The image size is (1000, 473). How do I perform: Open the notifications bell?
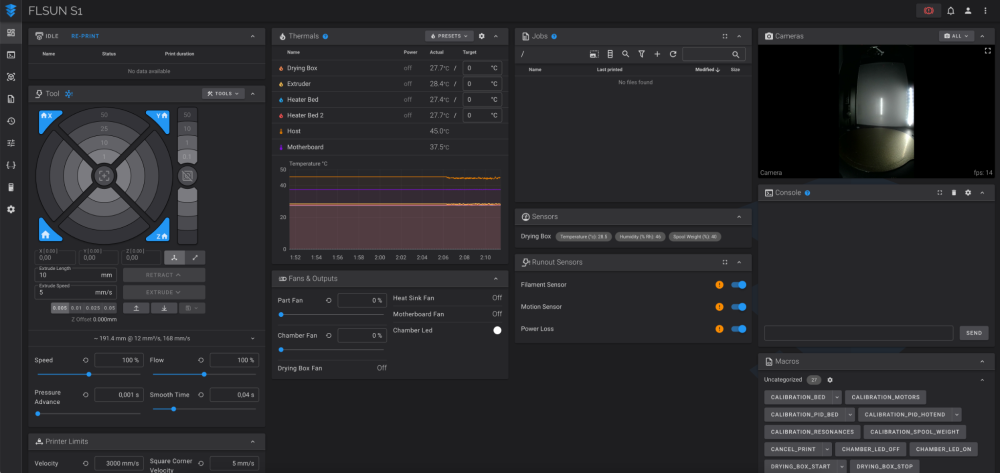pyautogui.click(x=950, y=11)
